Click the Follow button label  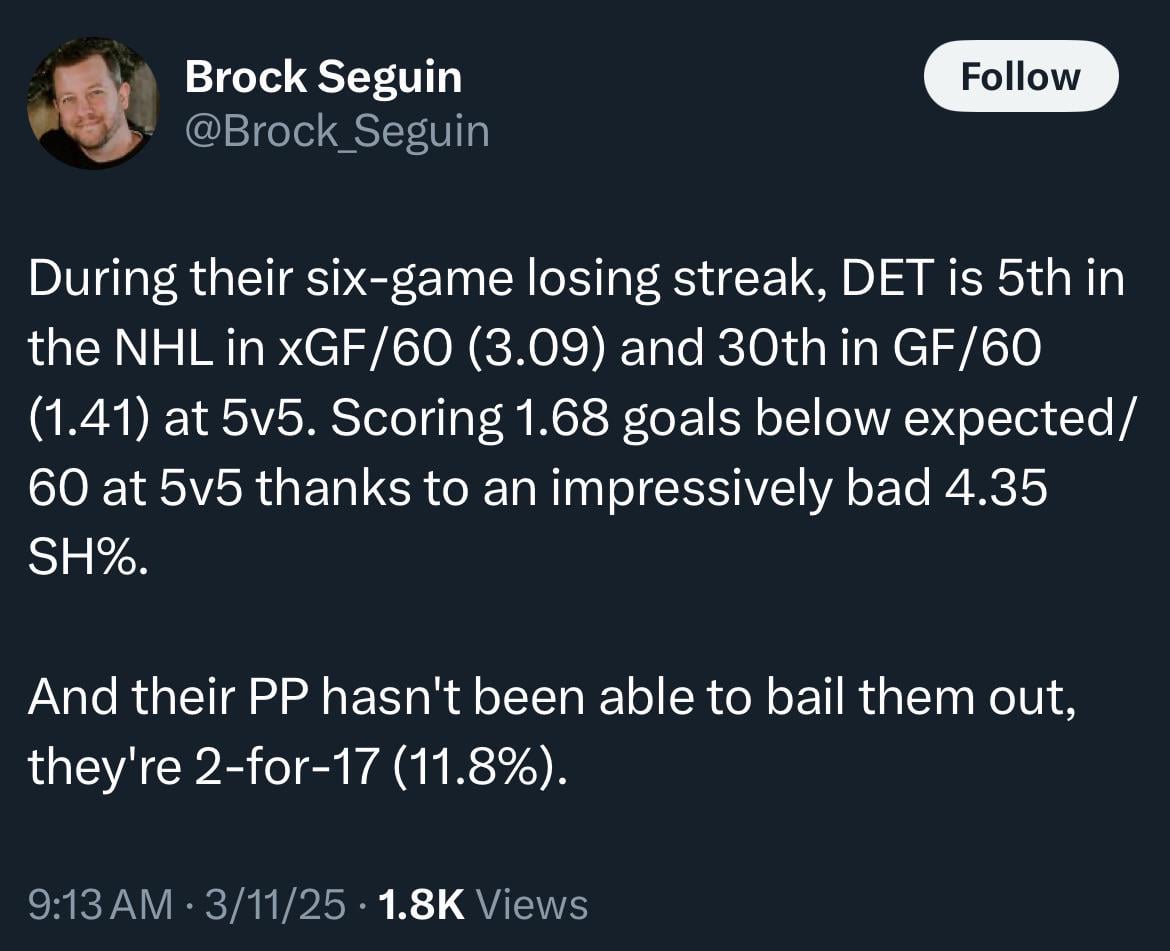pyautogui.click(x=1021, y=75)
